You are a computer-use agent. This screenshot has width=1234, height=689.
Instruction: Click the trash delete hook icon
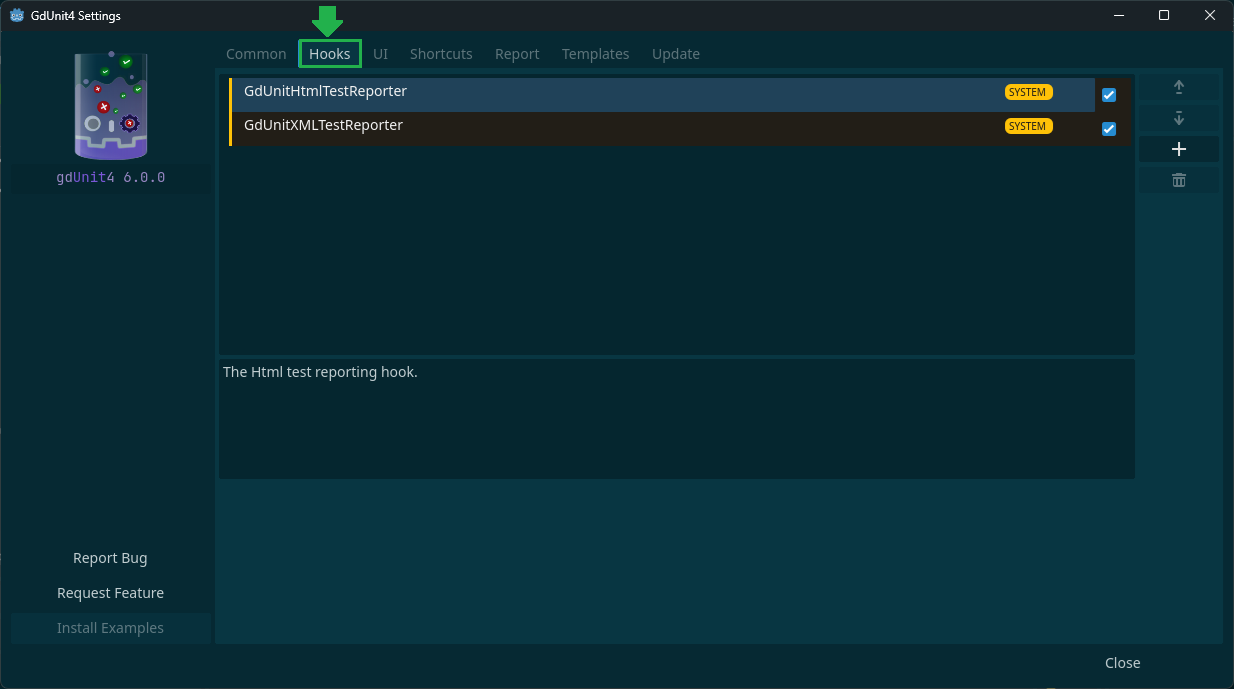[1178, 180]
